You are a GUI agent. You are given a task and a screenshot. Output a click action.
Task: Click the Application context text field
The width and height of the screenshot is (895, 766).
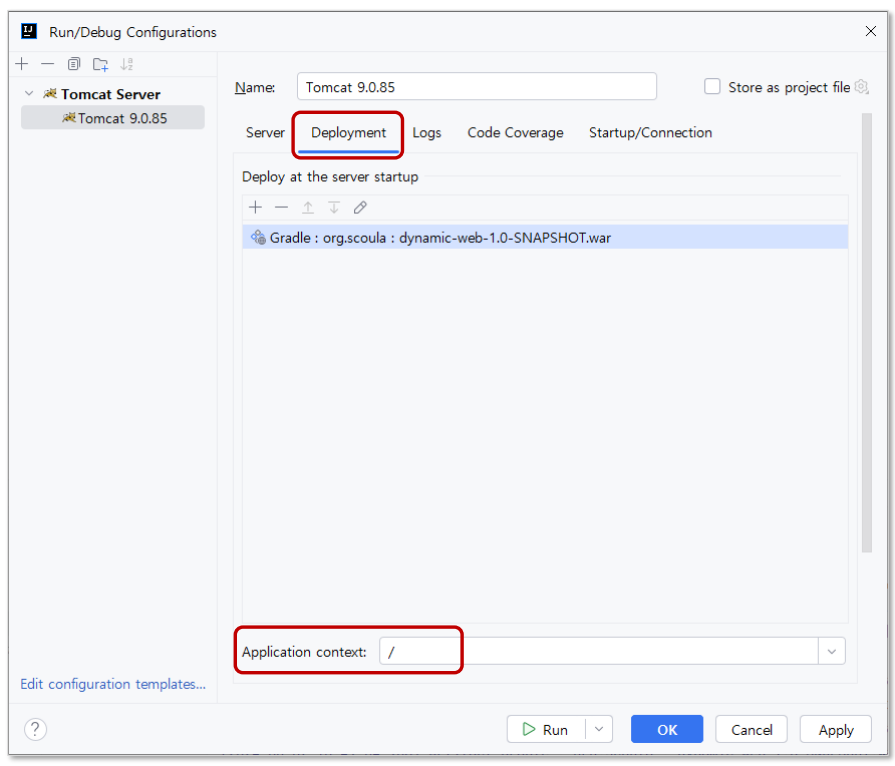[599, 651]
